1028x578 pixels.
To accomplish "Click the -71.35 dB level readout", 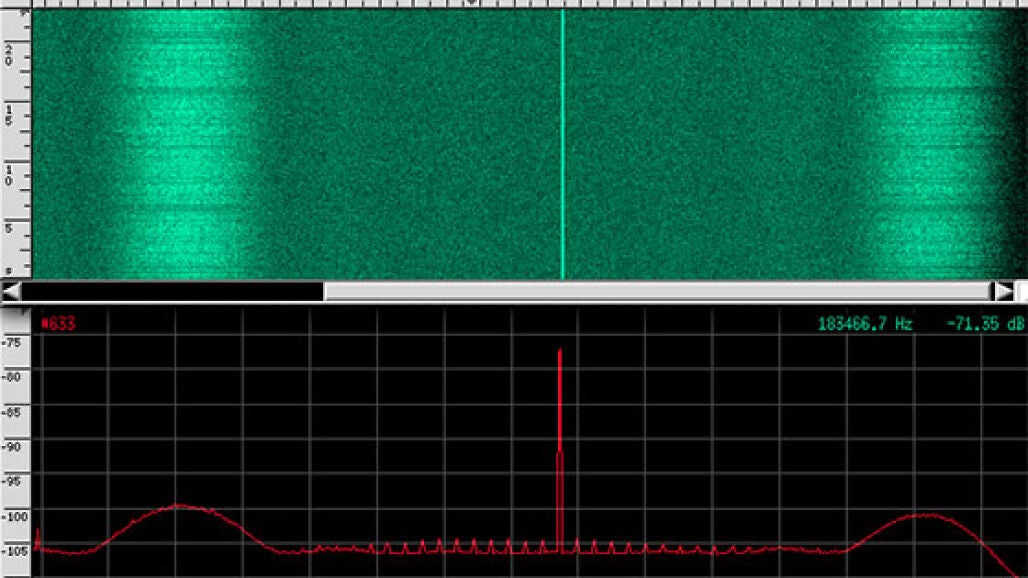I will (x=984, y=323).
